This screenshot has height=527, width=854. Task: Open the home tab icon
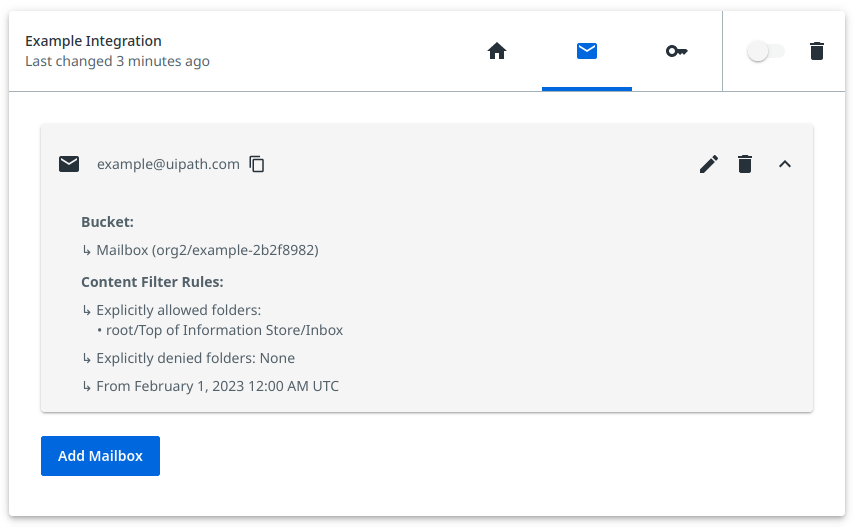click(497, 51)
